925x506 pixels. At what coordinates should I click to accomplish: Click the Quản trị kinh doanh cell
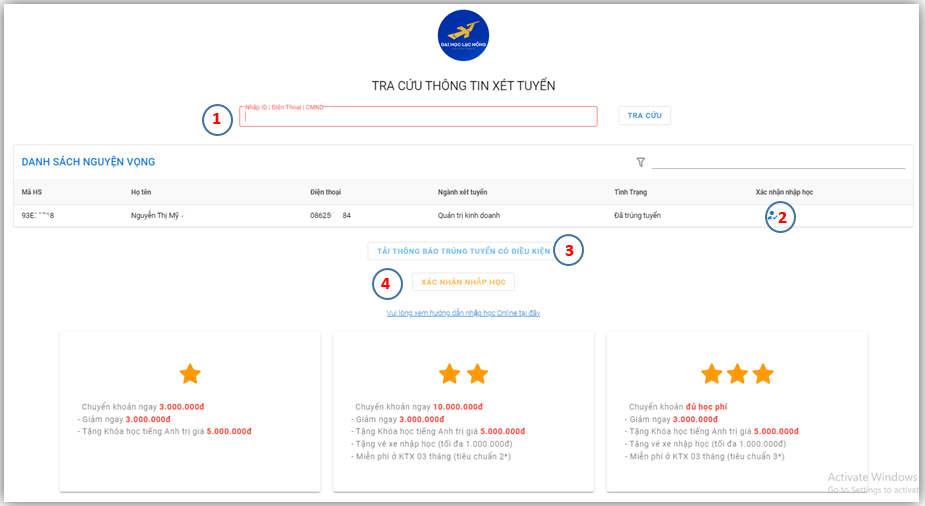pyautogui.click(x=468, y=215)
